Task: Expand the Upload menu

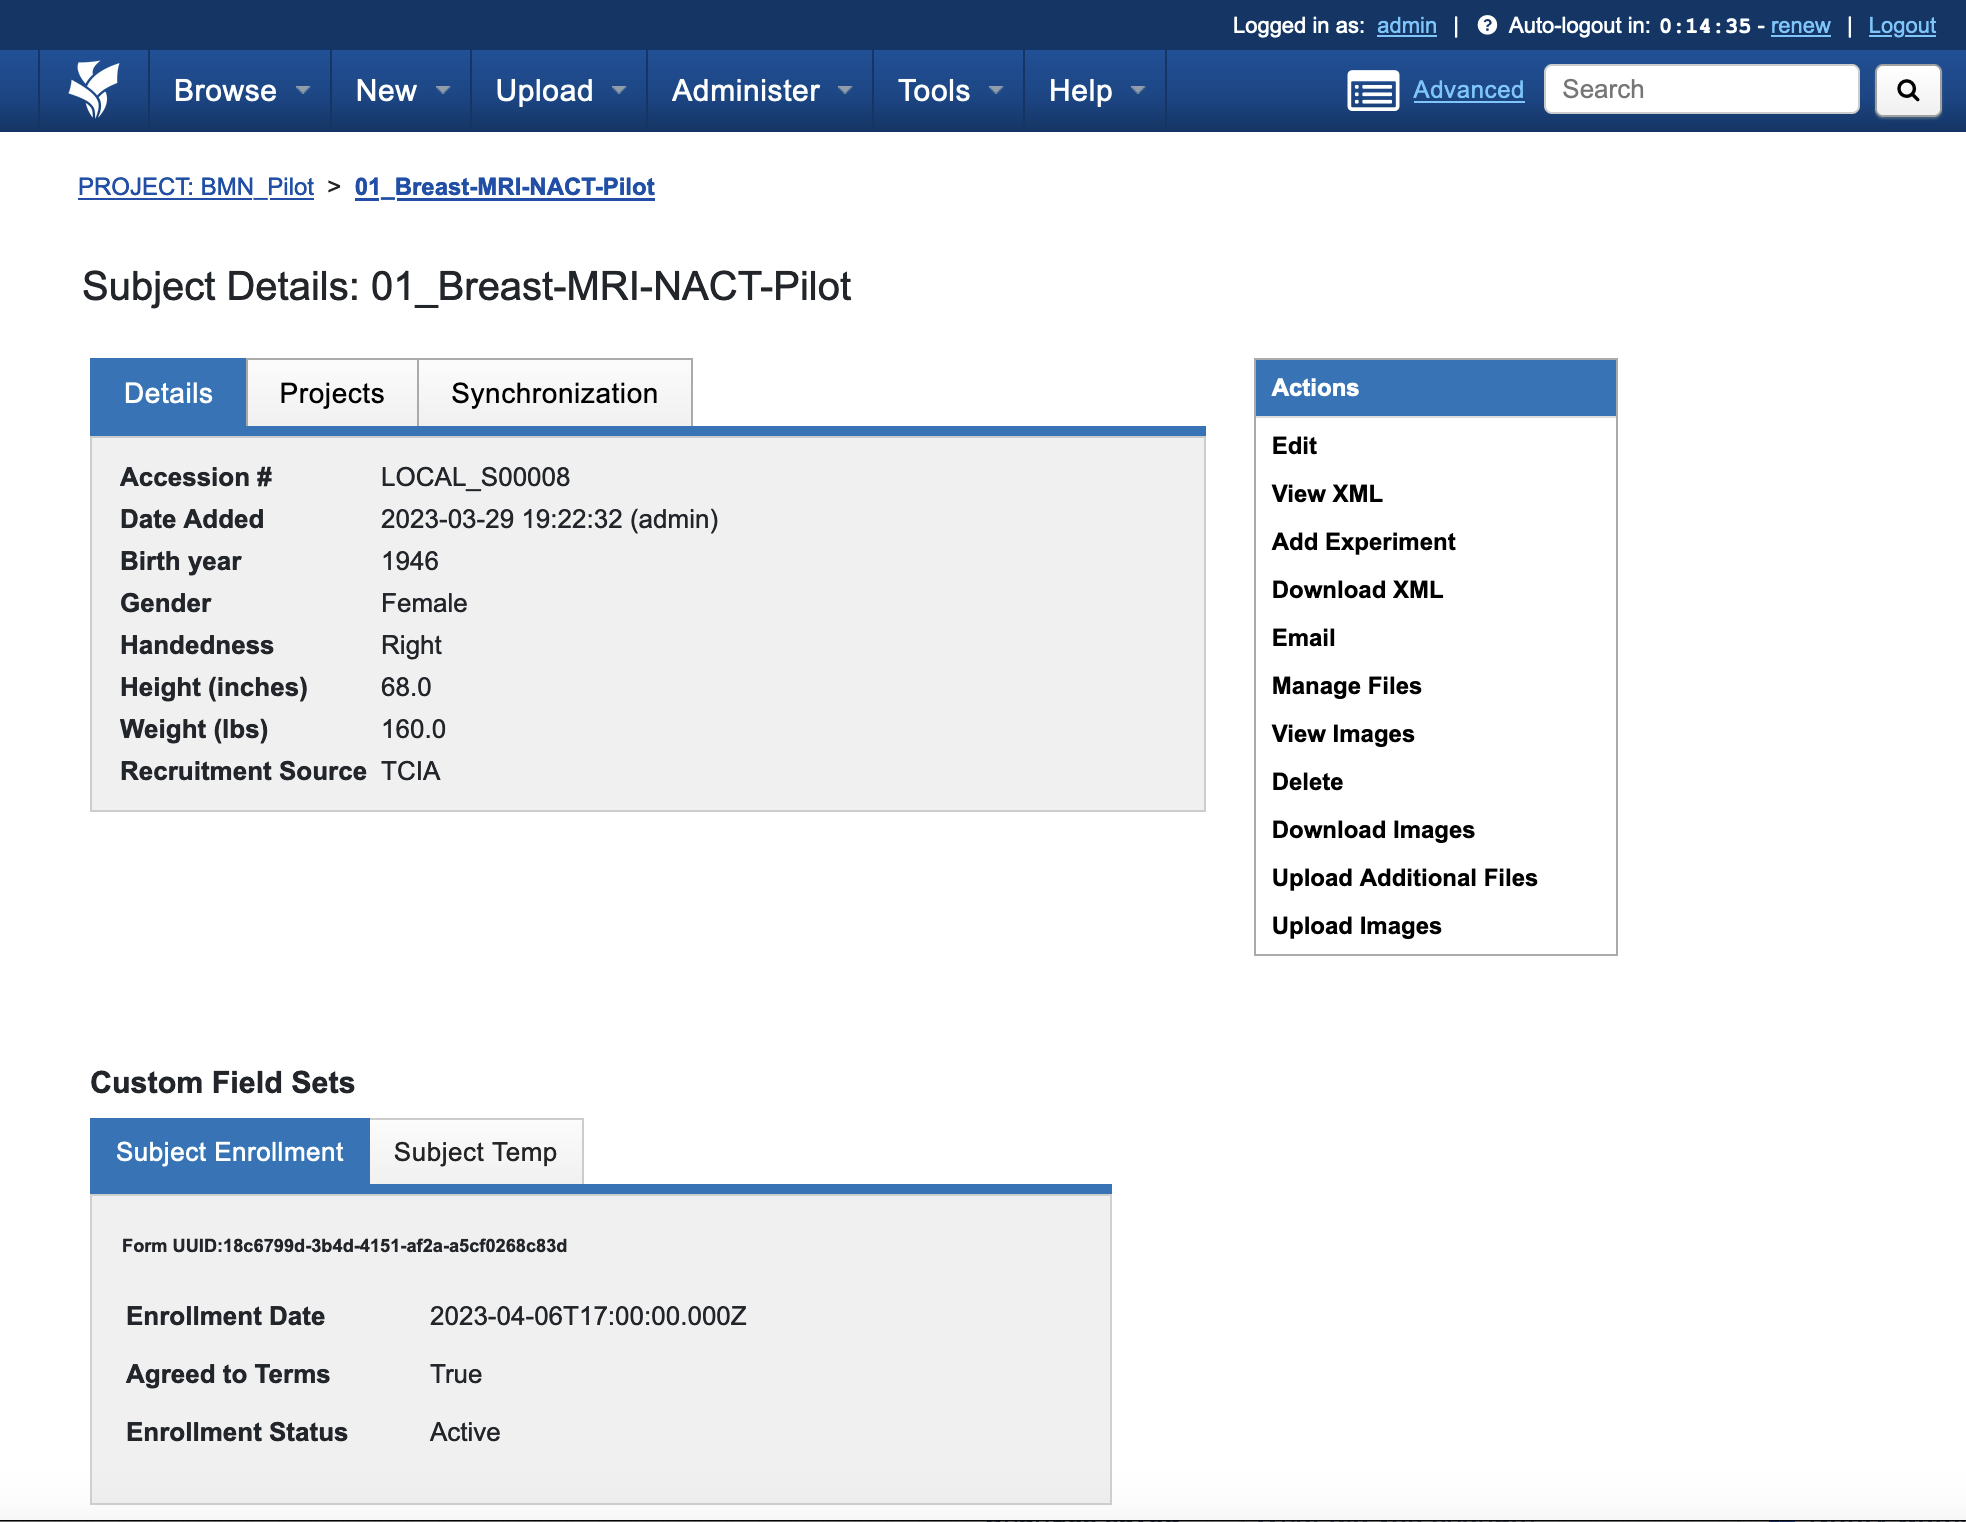Action: [559, 90]
